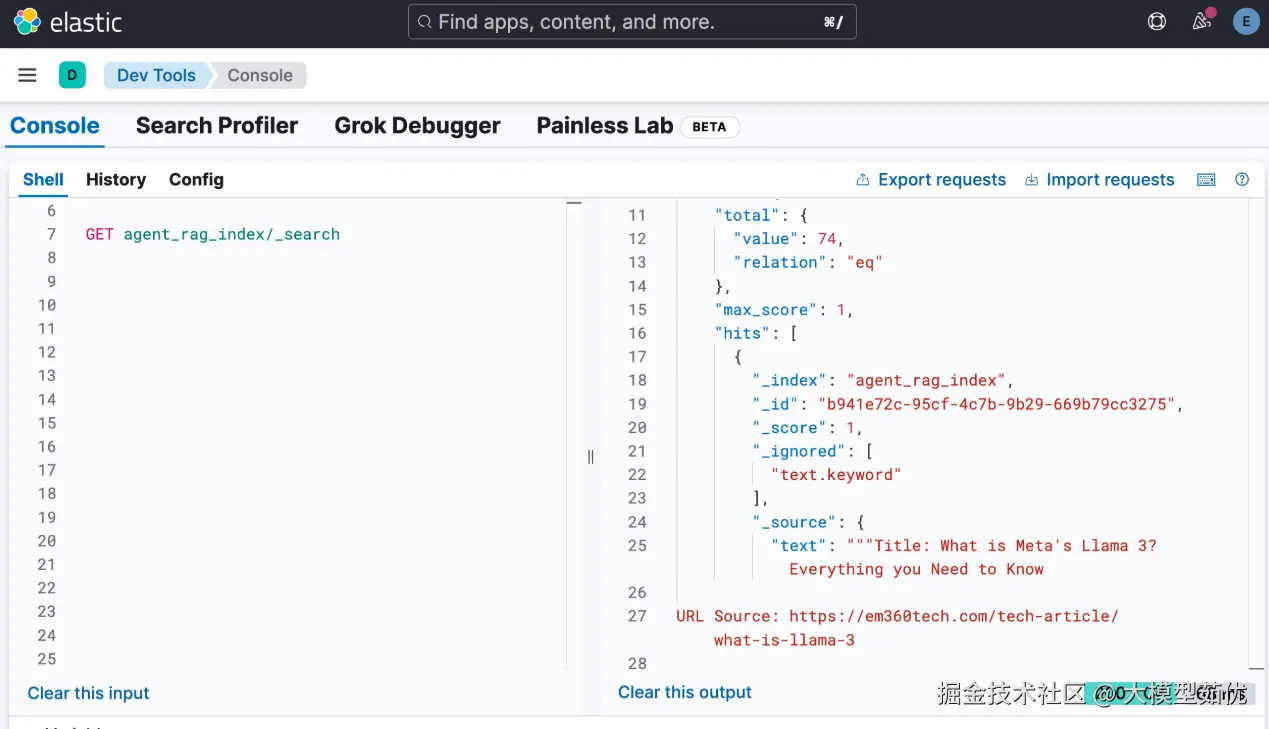Open the newsfeed notifications icon
This screenshot has width=1269, height=729.
point(1201,22)
